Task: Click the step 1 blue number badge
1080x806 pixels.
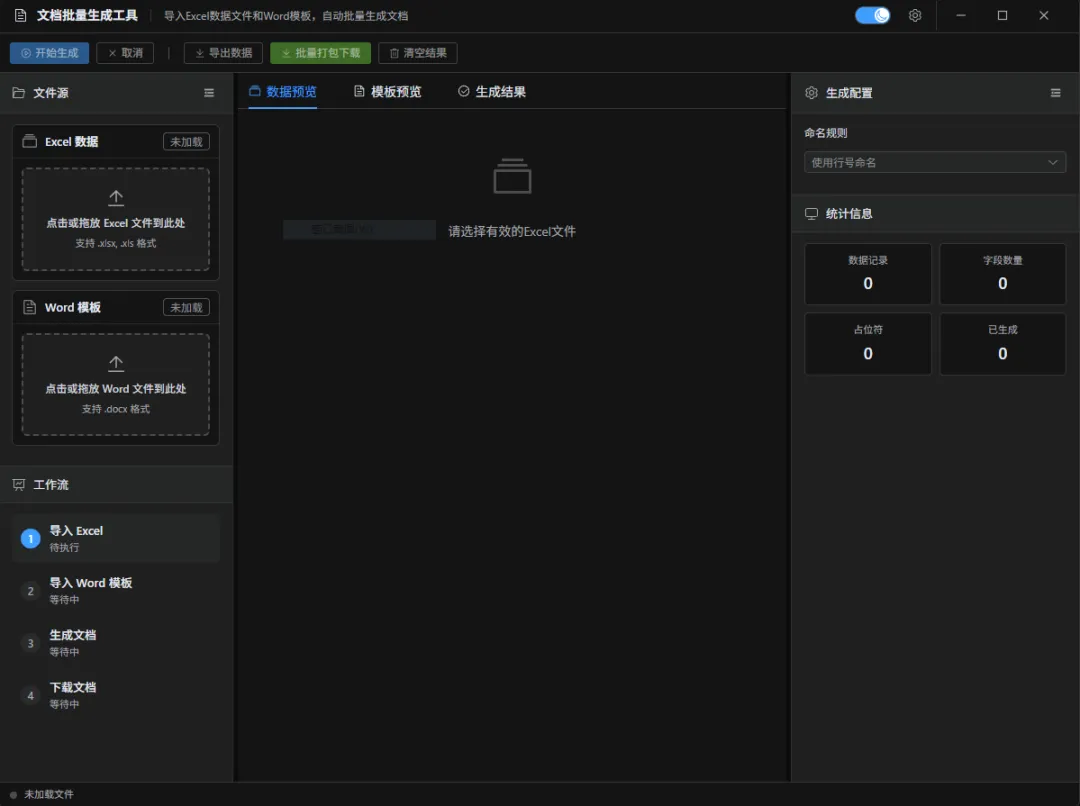Action: (x=30, y=539)
